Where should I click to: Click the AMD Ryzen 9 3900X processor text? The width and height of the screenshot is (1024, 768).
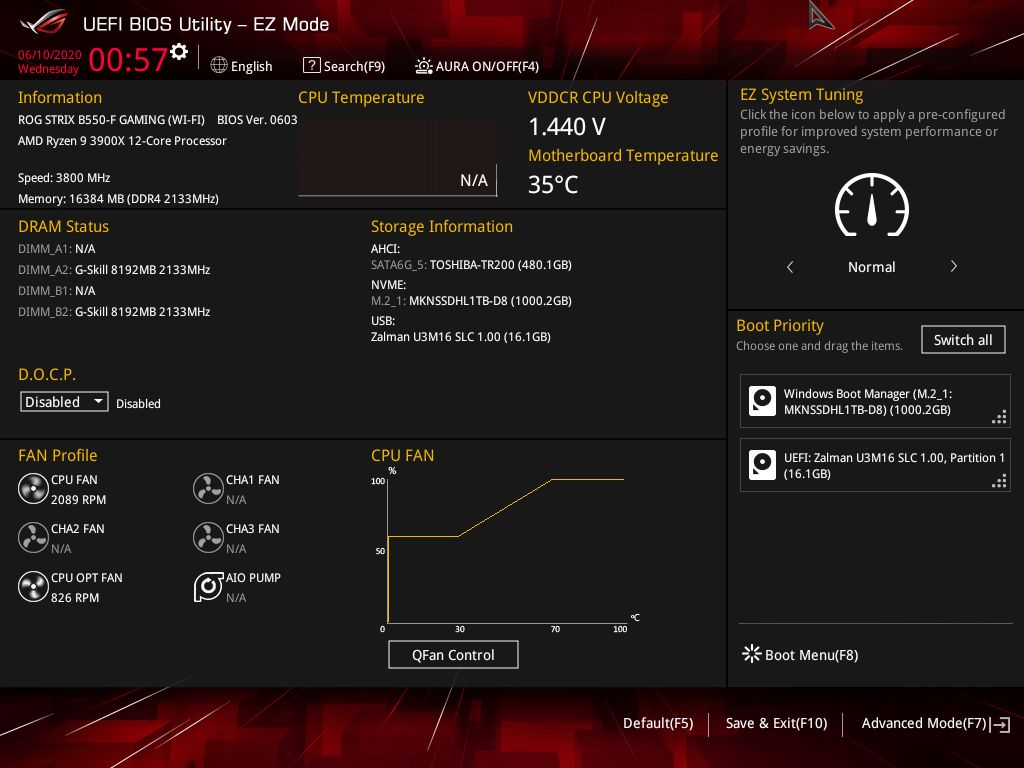122,140
